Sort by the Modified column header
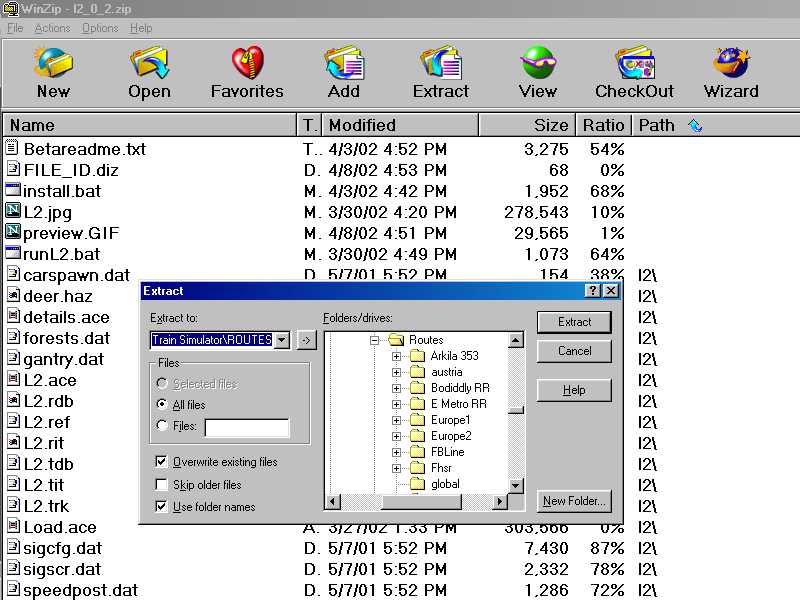The image size is (800, 600). [x=400, y=125]
